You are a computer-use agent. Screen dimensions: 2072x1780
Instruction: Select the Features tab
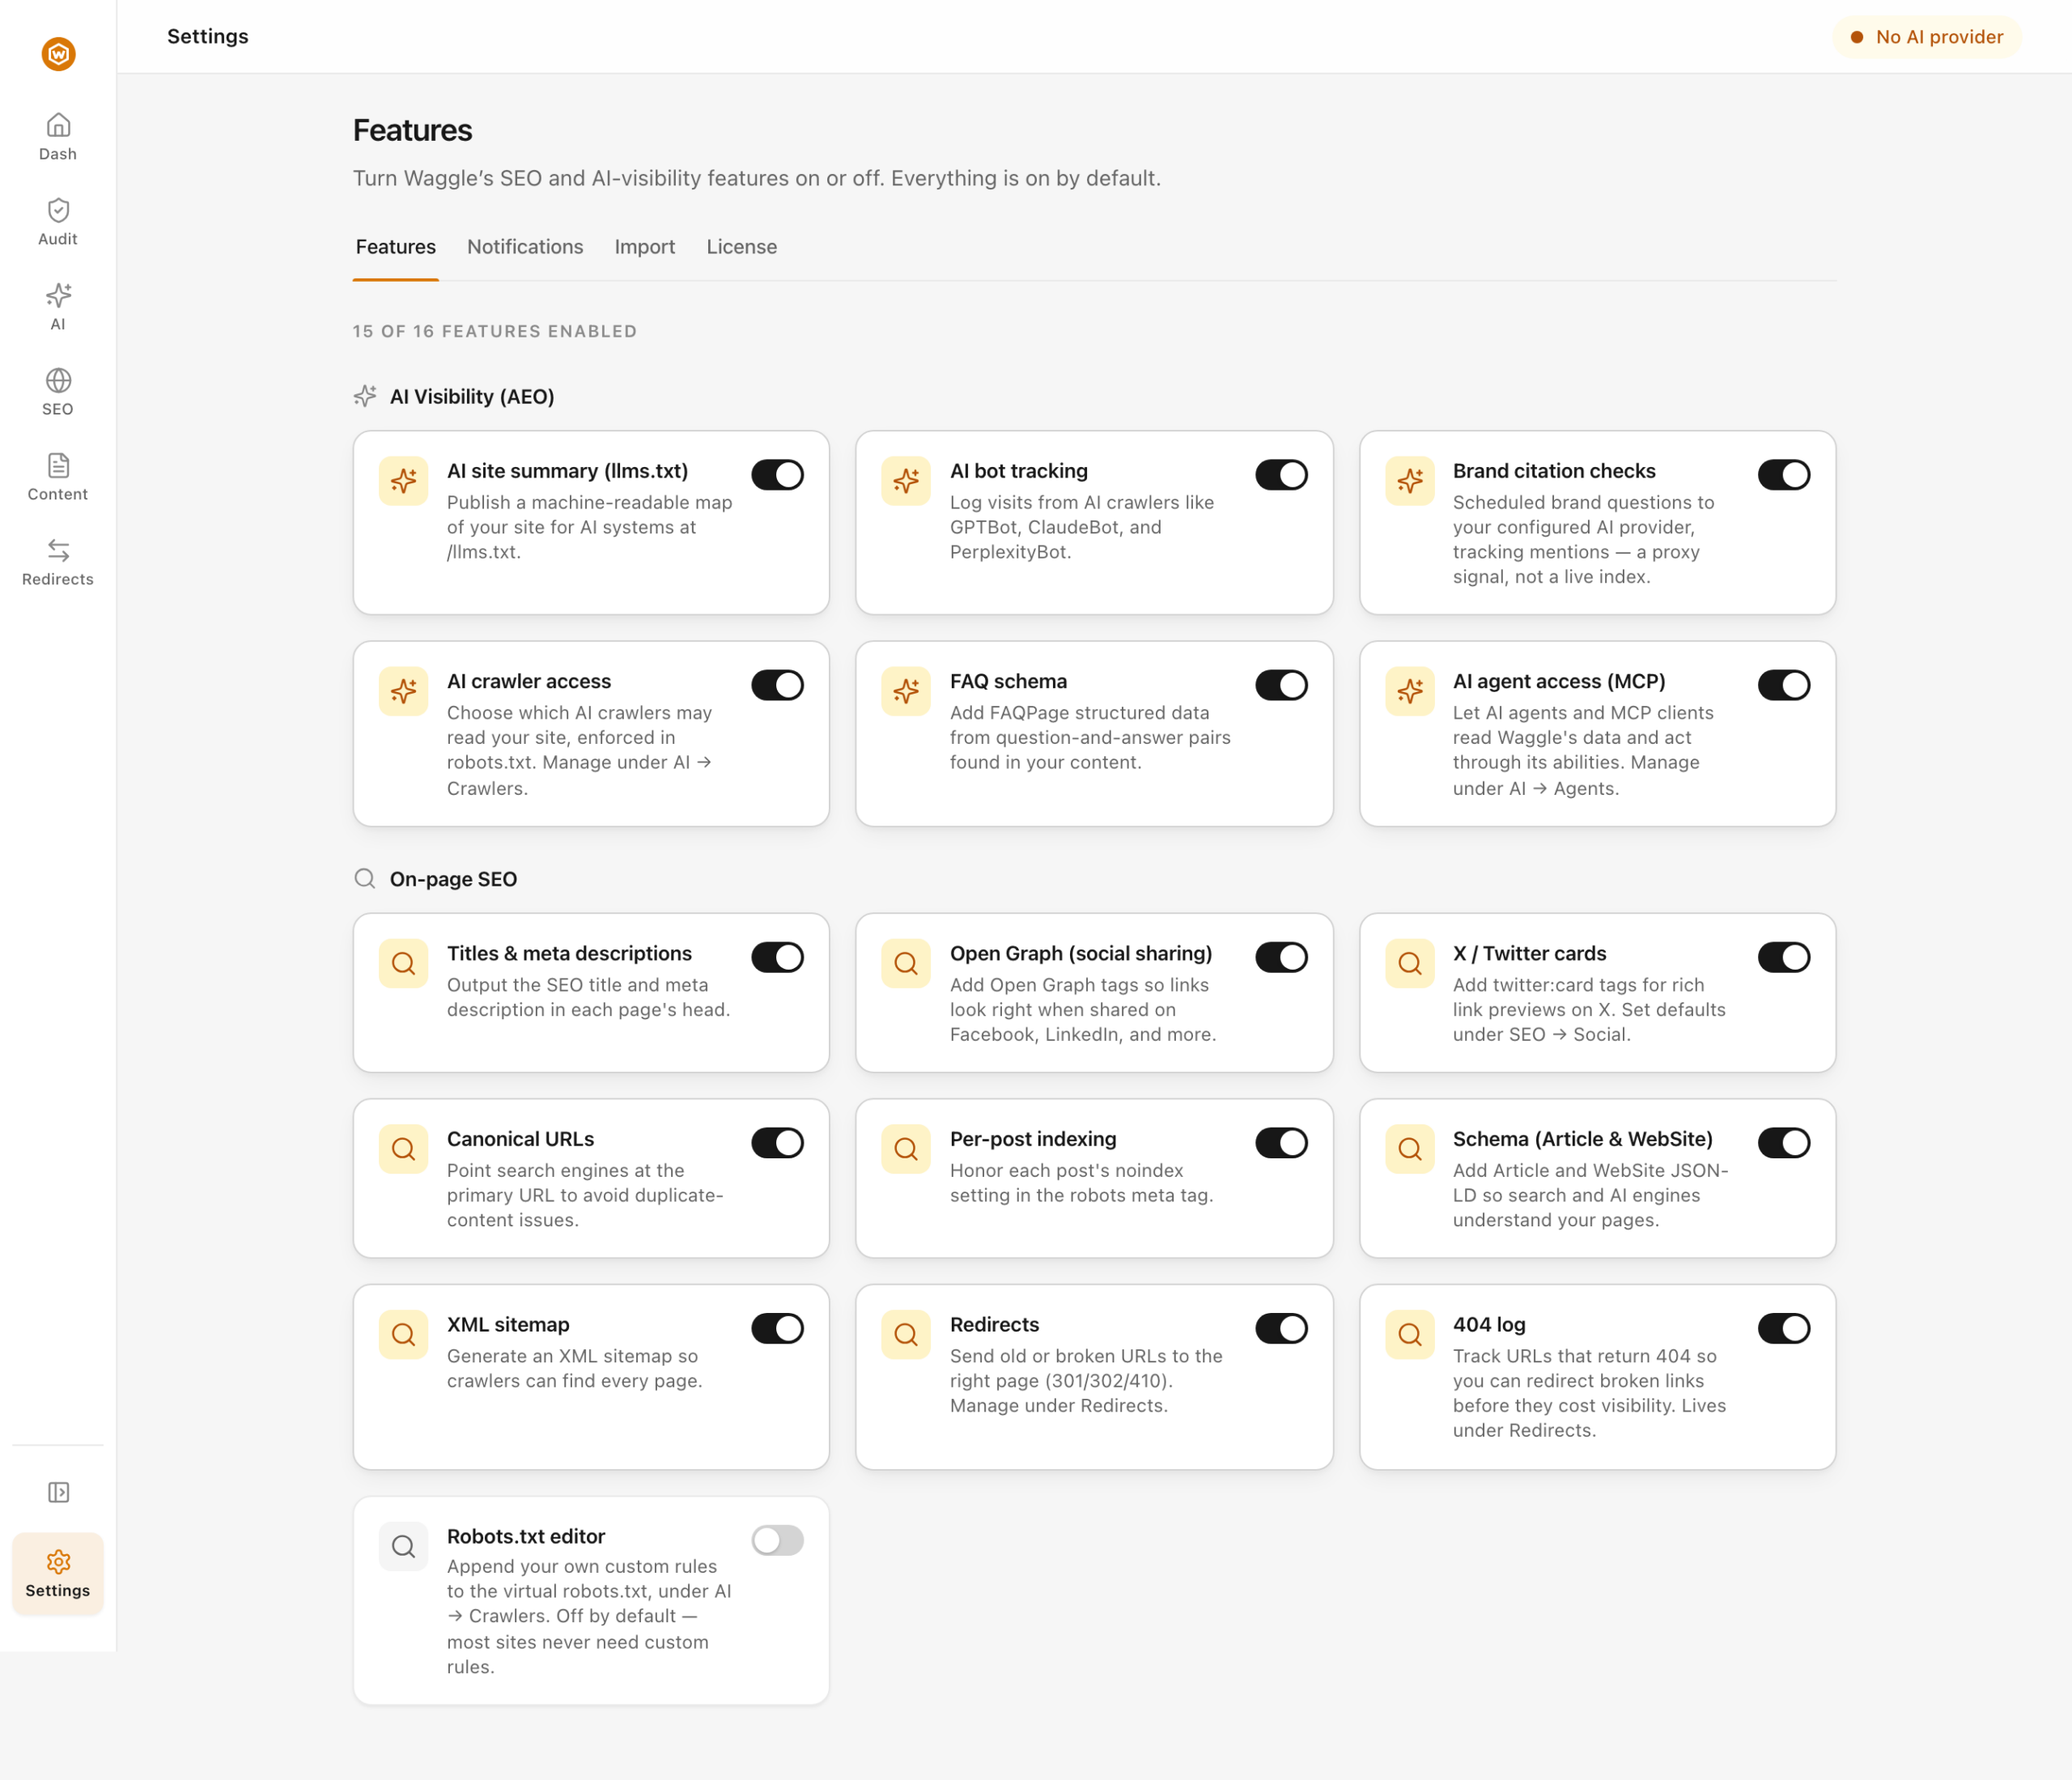(x=395, y=247)
